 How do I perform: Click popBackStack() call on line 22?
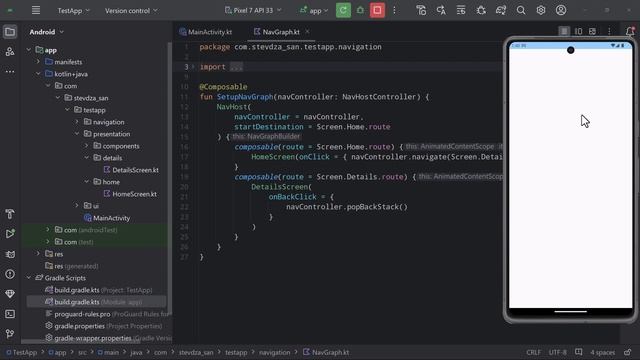(x=377, y=207)
